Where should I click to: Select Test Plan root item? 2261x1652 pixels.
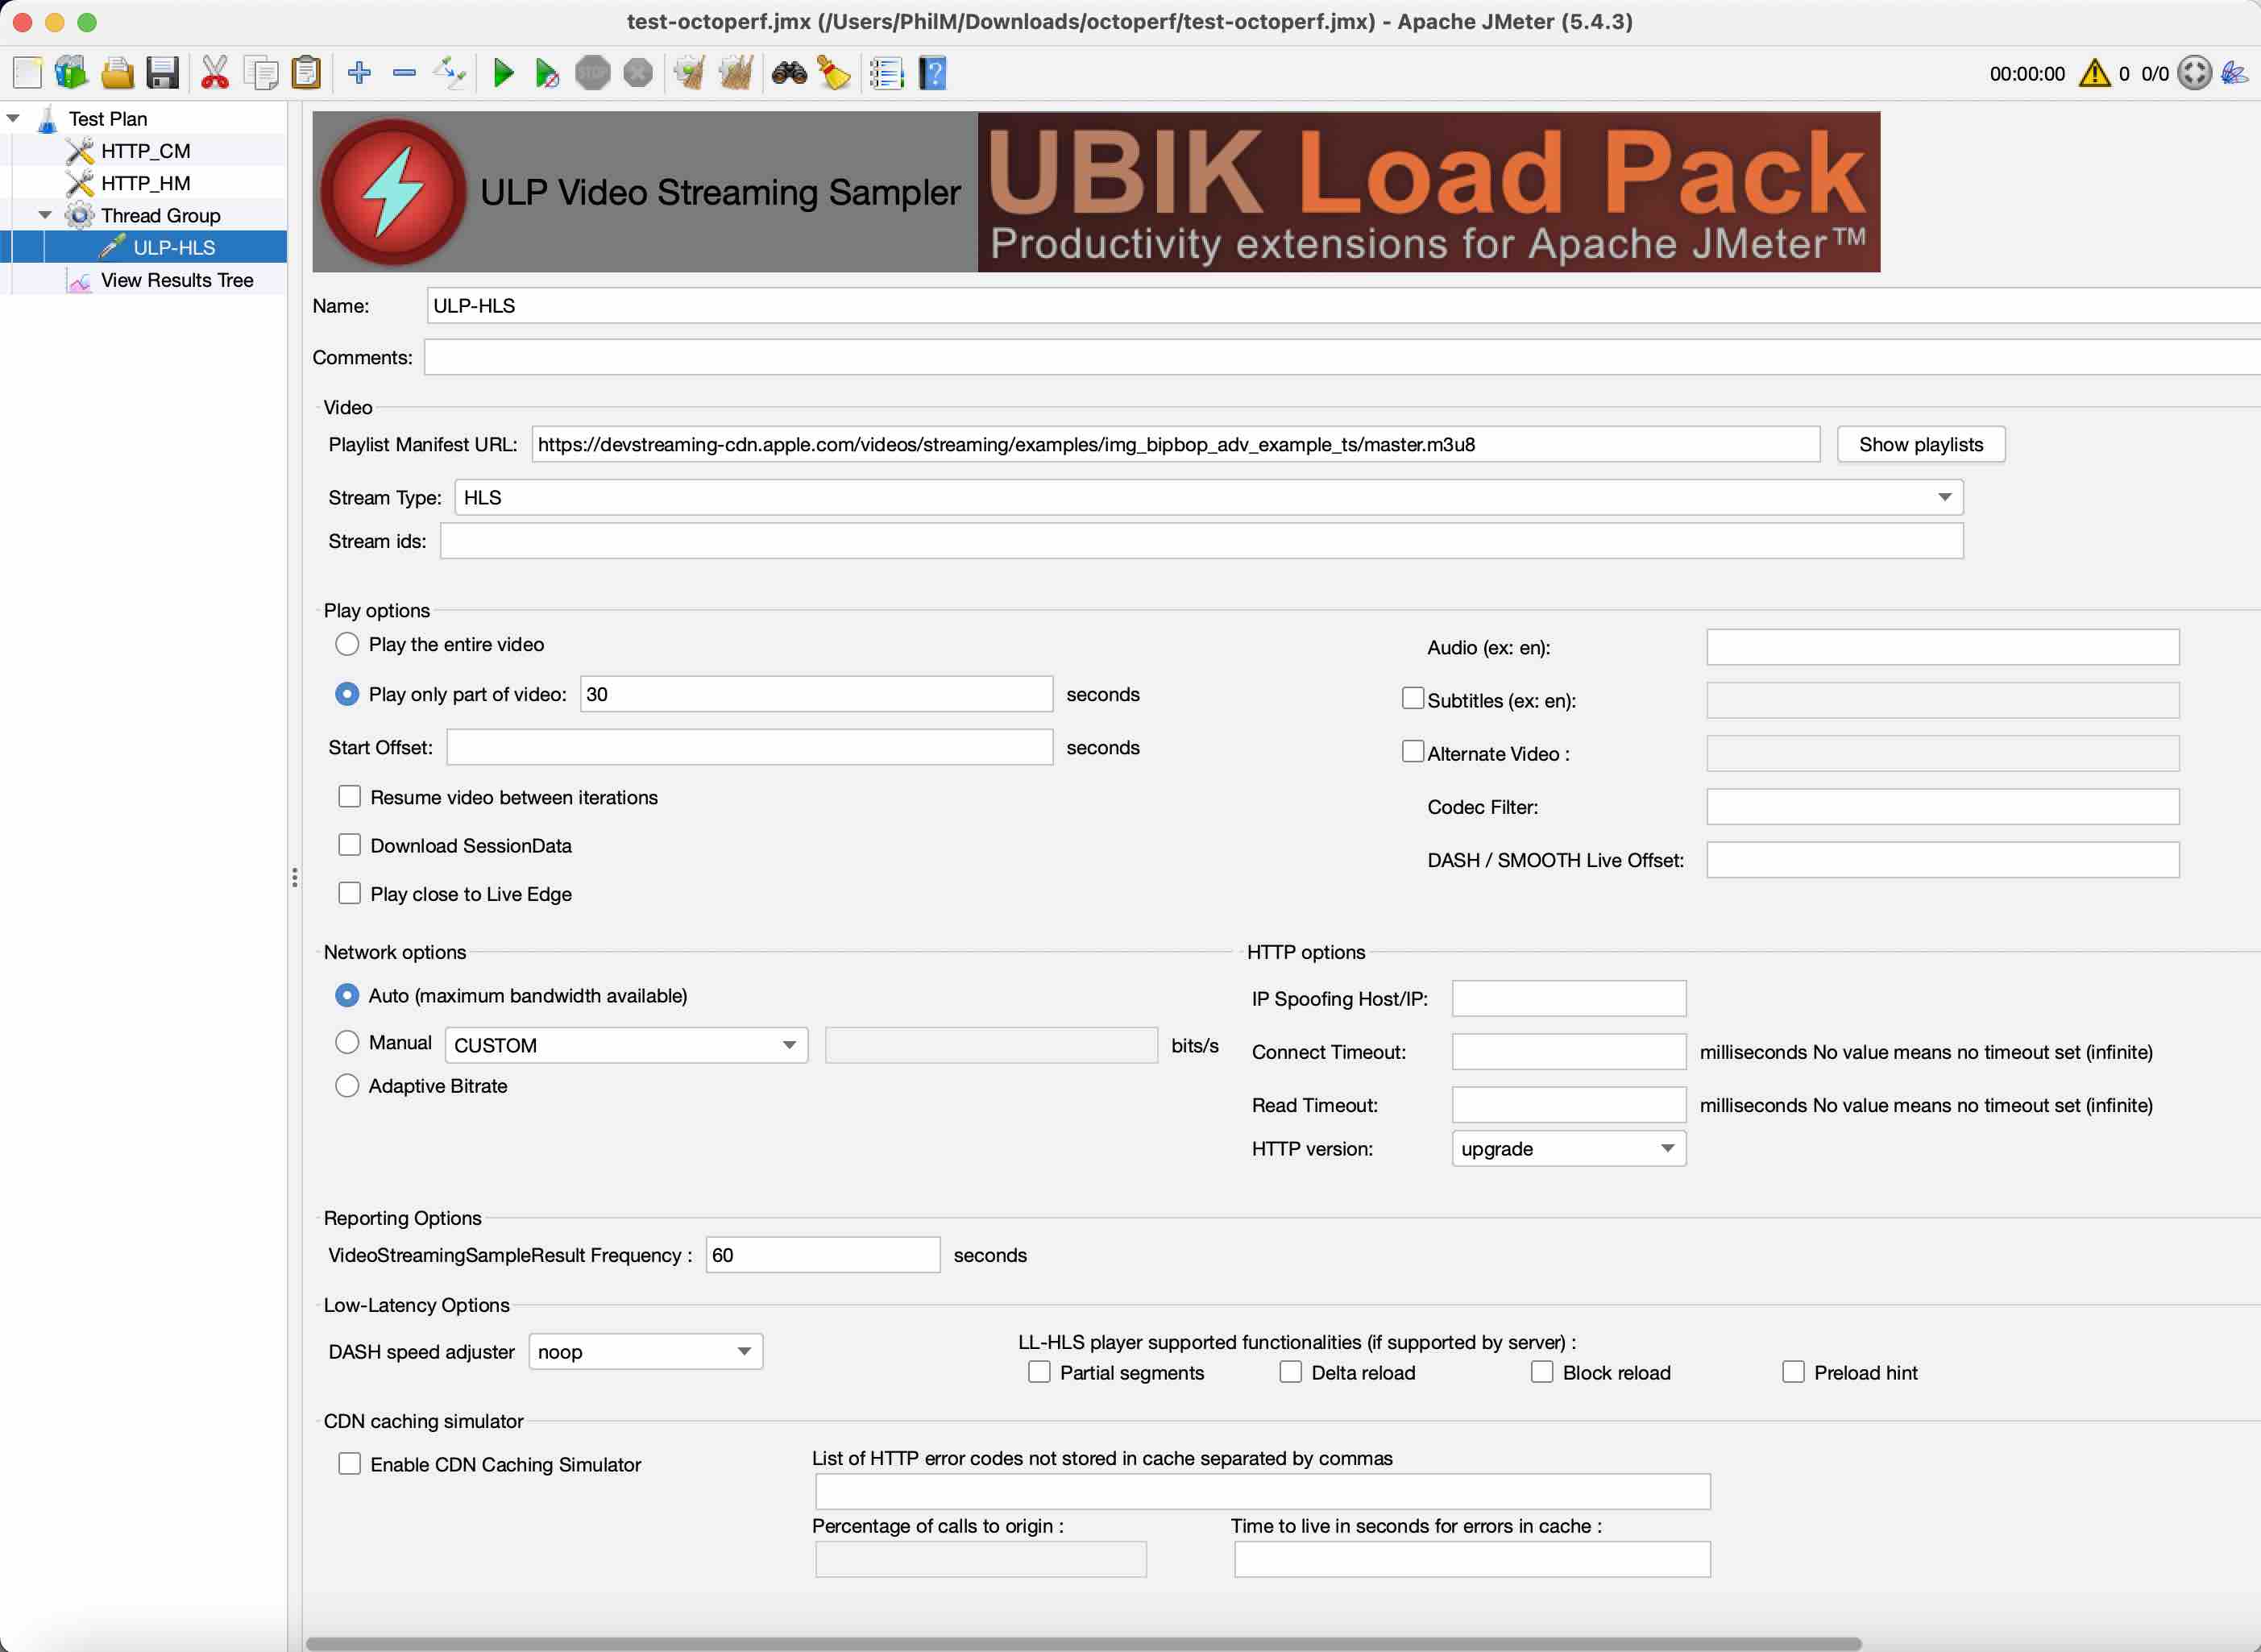(x=107, y=119)
